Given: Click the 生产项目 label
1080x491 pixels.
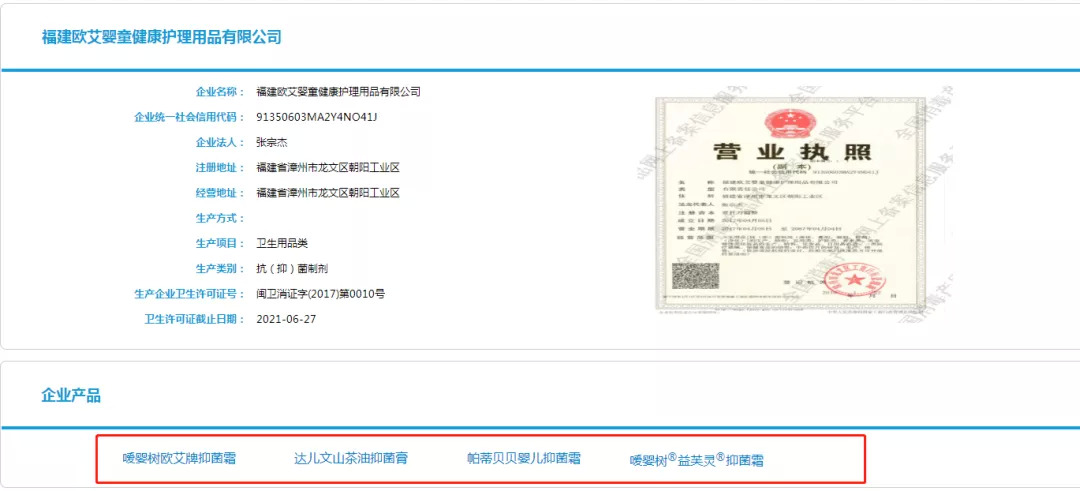Looking at the screenshot, I should [220, 243].
